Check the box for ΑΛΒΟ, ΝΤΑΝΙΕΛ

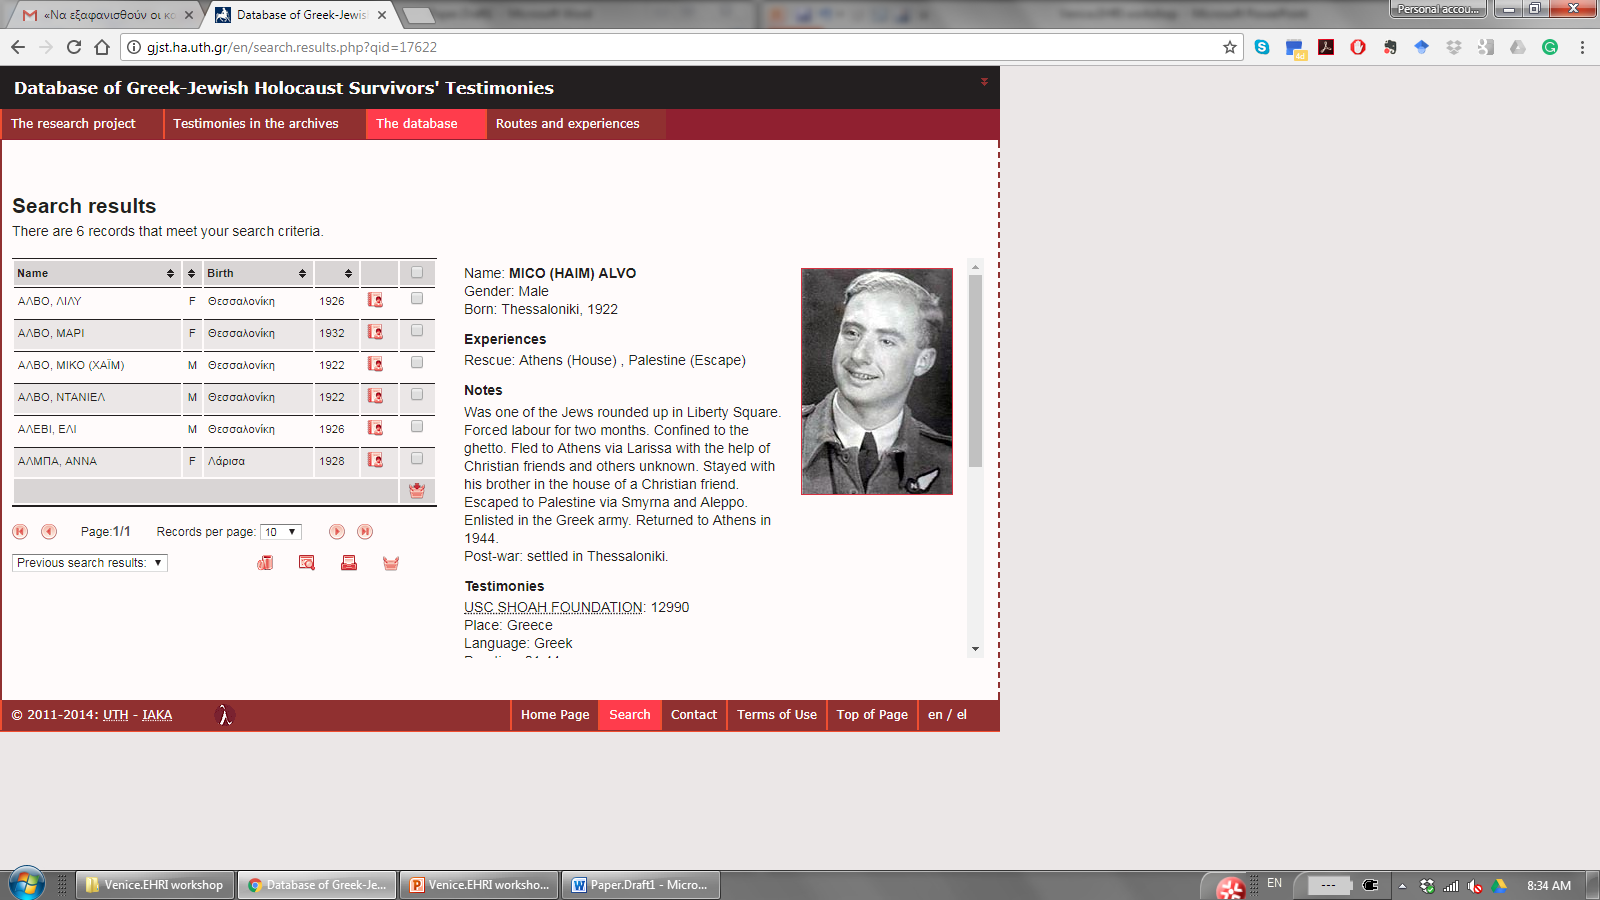[417, 394]
